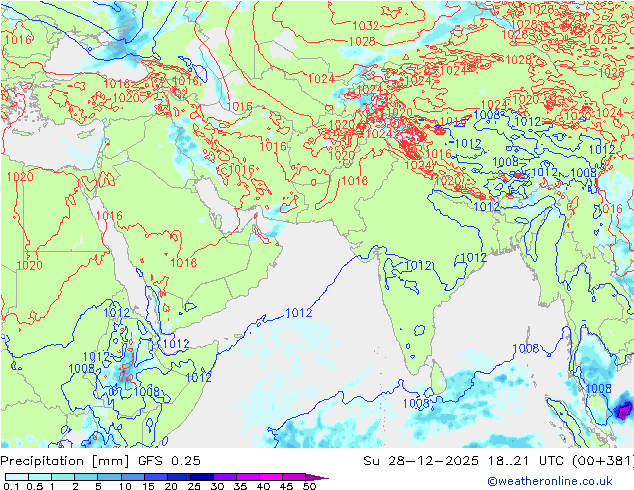Viewport: 634px width, 490px height.
Task: Select the 2–5 mm legend swatch
Action: 86,477
